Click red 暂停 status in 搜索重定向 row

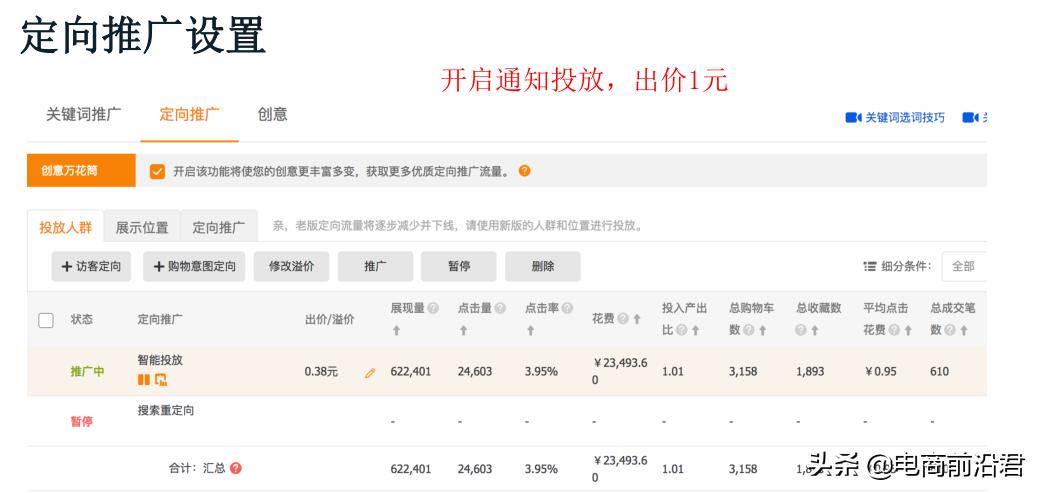[x=82, y=421]
